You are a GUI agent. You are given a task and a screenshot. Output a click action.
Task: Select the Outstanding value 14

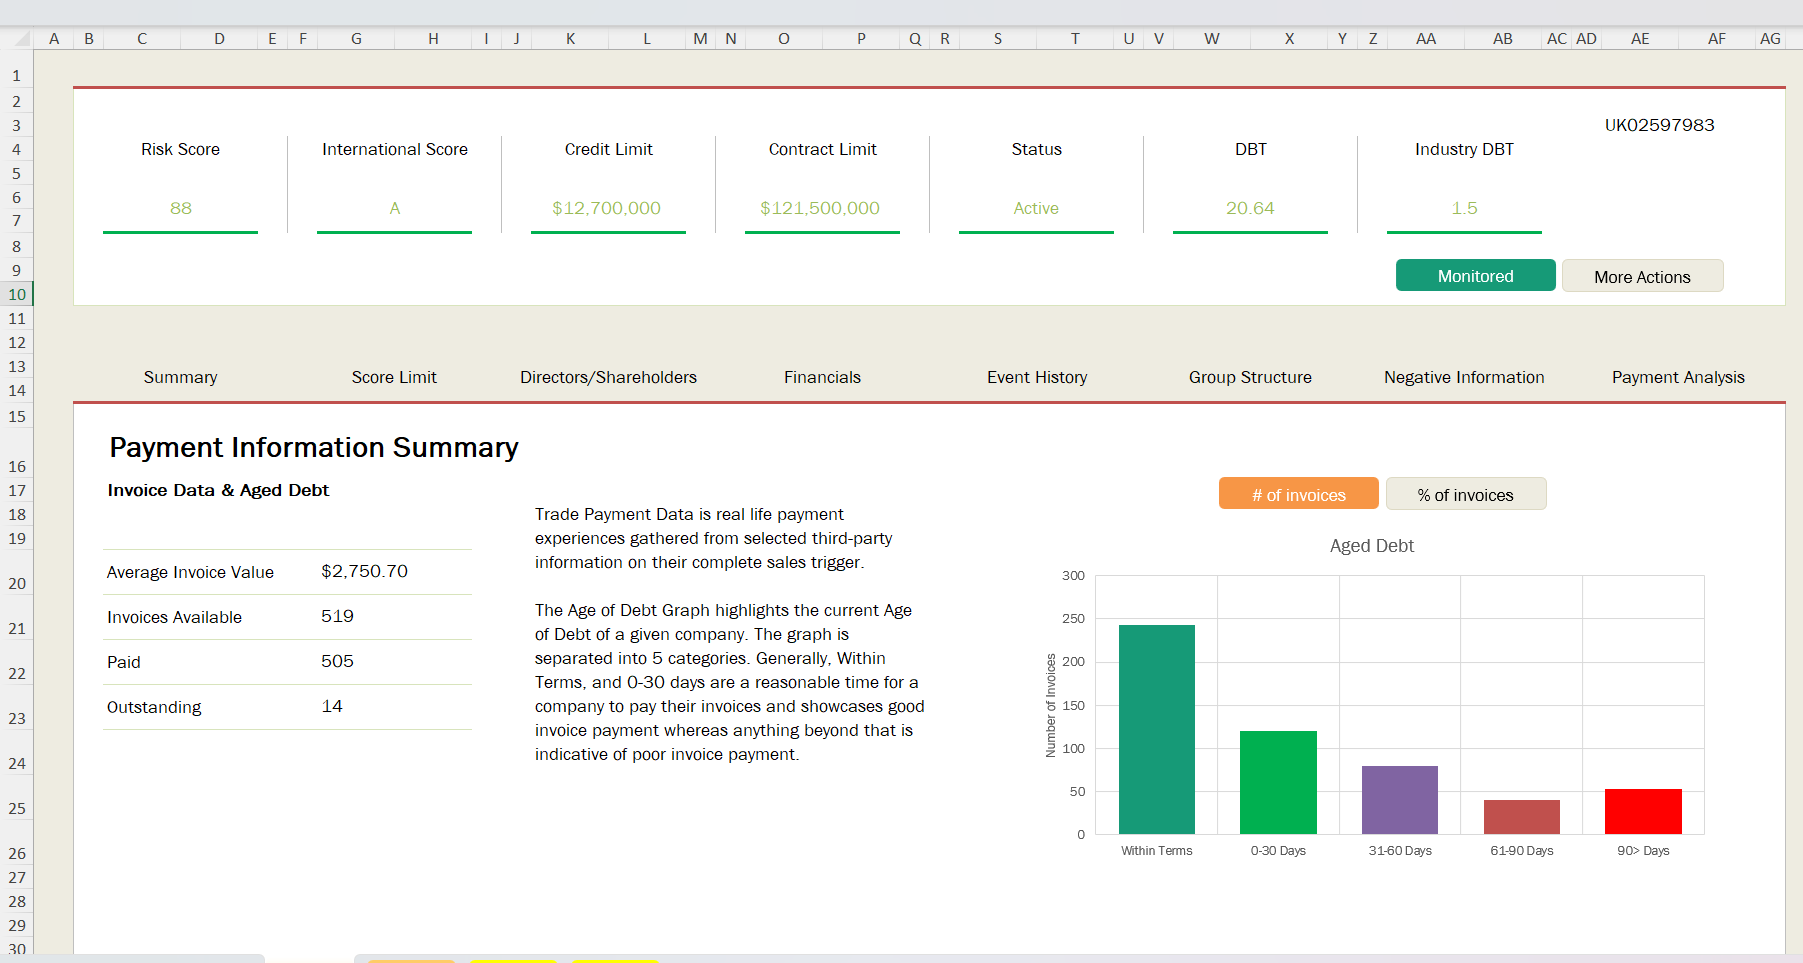[x=332, y=706]
